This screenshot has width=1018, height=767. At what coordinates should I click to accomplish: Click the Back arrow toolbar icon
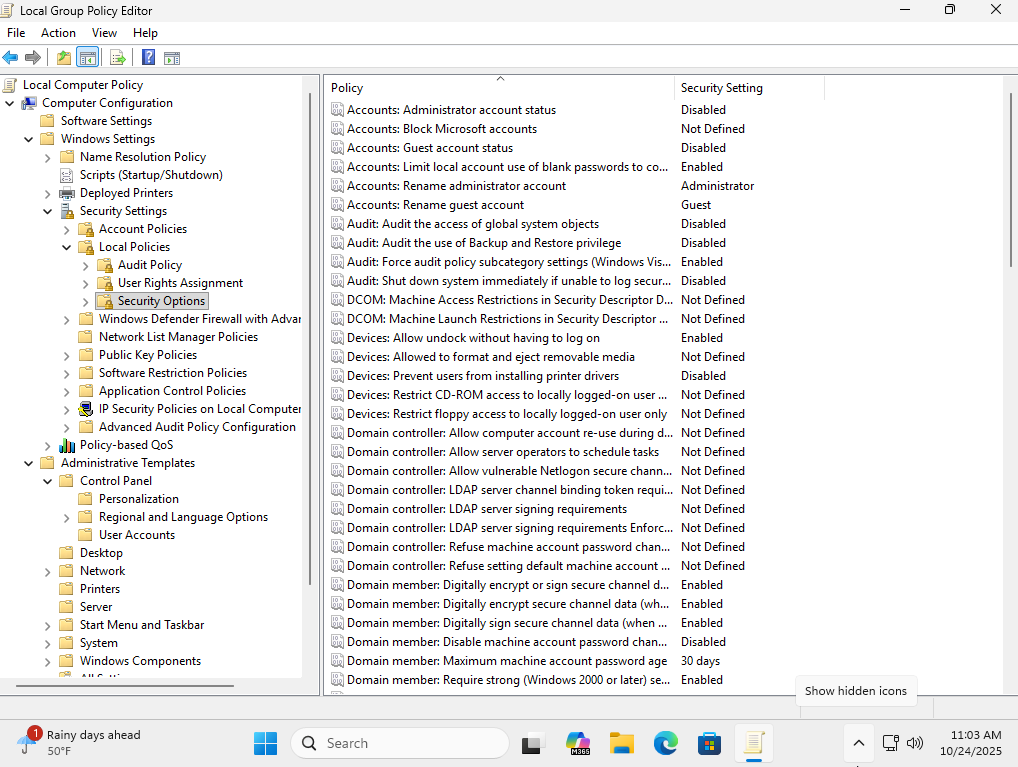pyautogui.click(x=11, y=57)
